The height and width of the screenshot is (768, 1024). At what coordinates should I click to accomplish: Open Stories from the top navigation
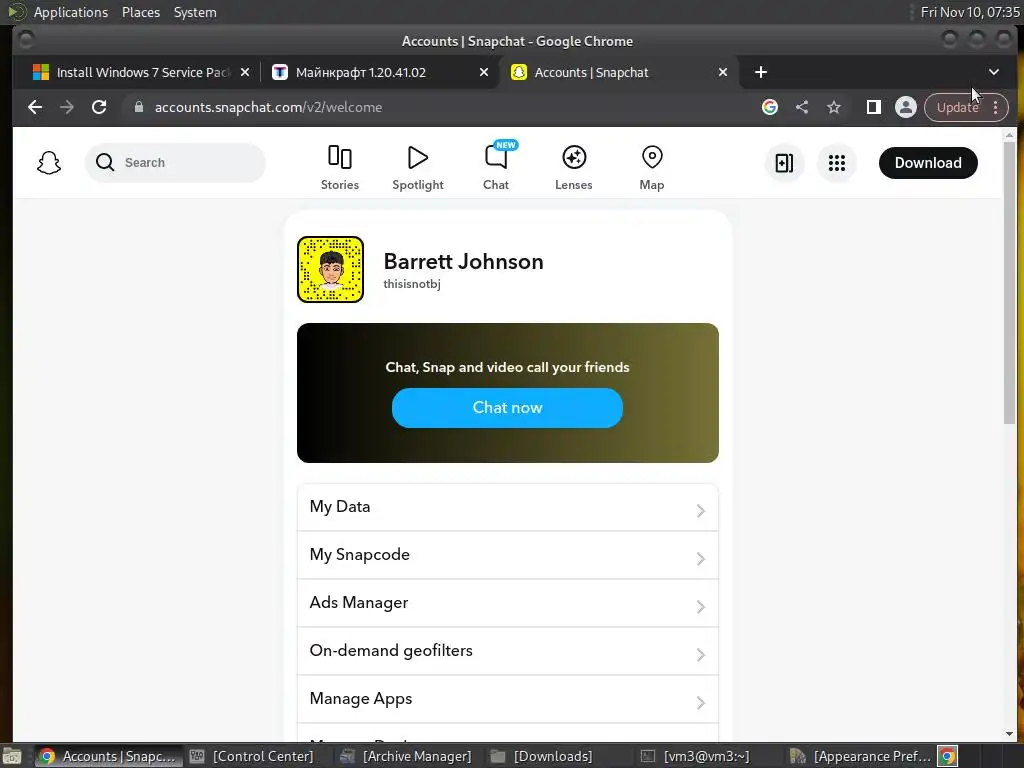click(x=340, y=168)
